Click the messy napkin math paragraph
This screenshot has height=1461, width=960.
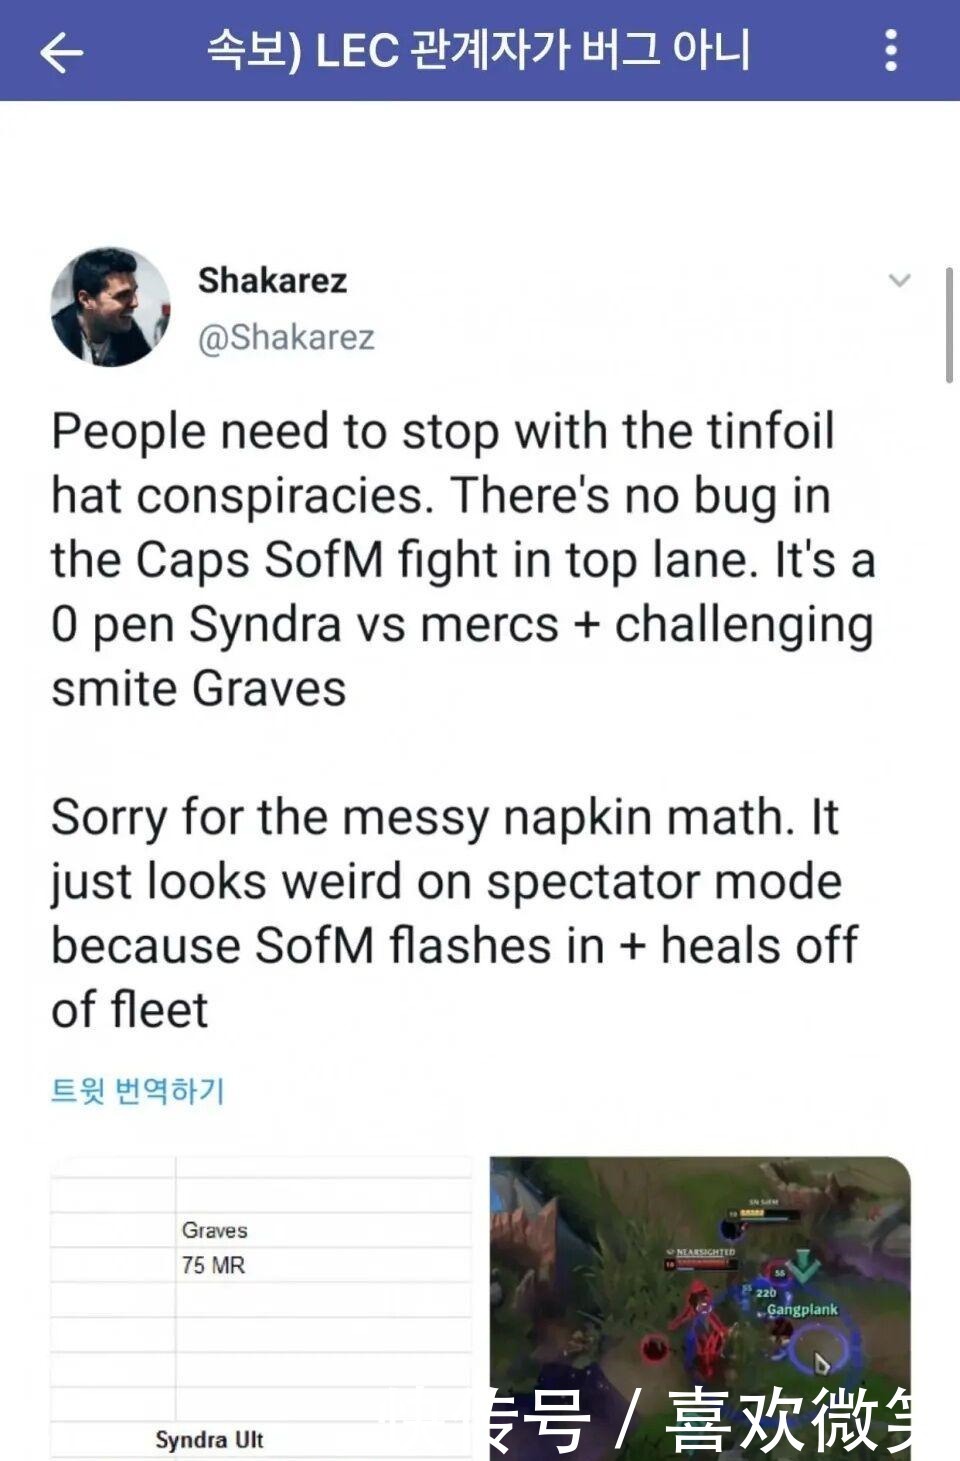[x=454, y=913]
